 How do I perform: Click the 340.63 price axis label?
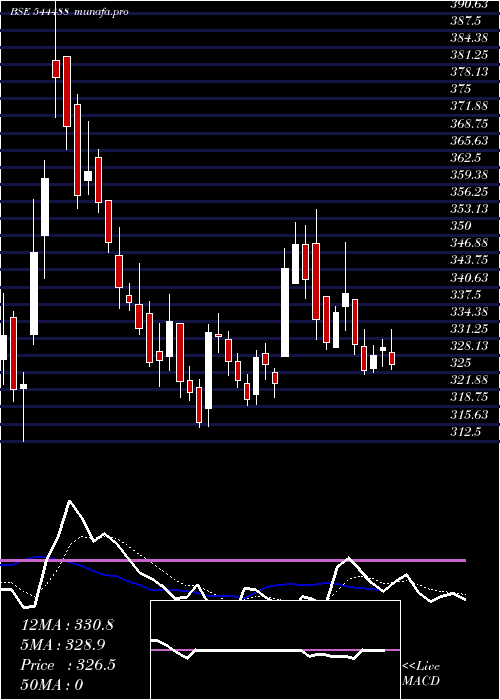click(471, 277)
